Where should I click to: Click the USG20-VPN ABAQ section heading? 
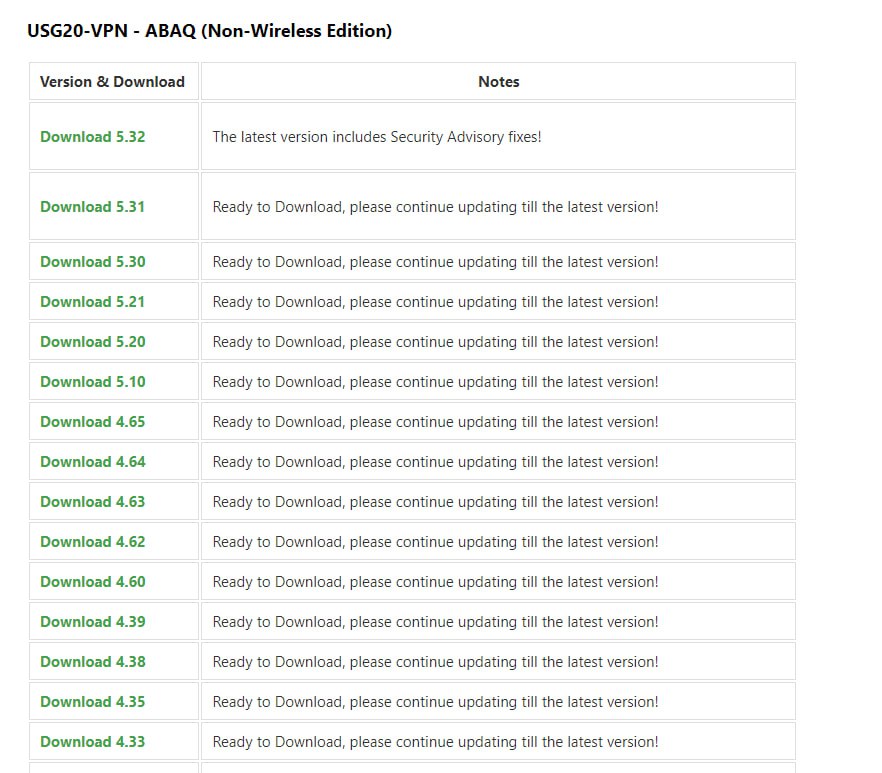coord(209,31)
